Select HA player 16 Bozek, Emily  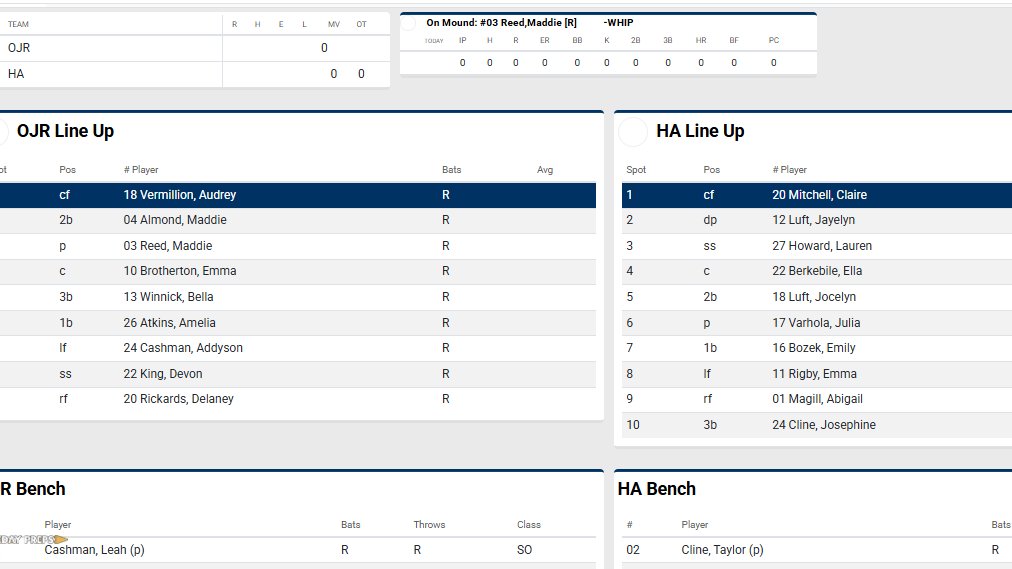[814, 348]
